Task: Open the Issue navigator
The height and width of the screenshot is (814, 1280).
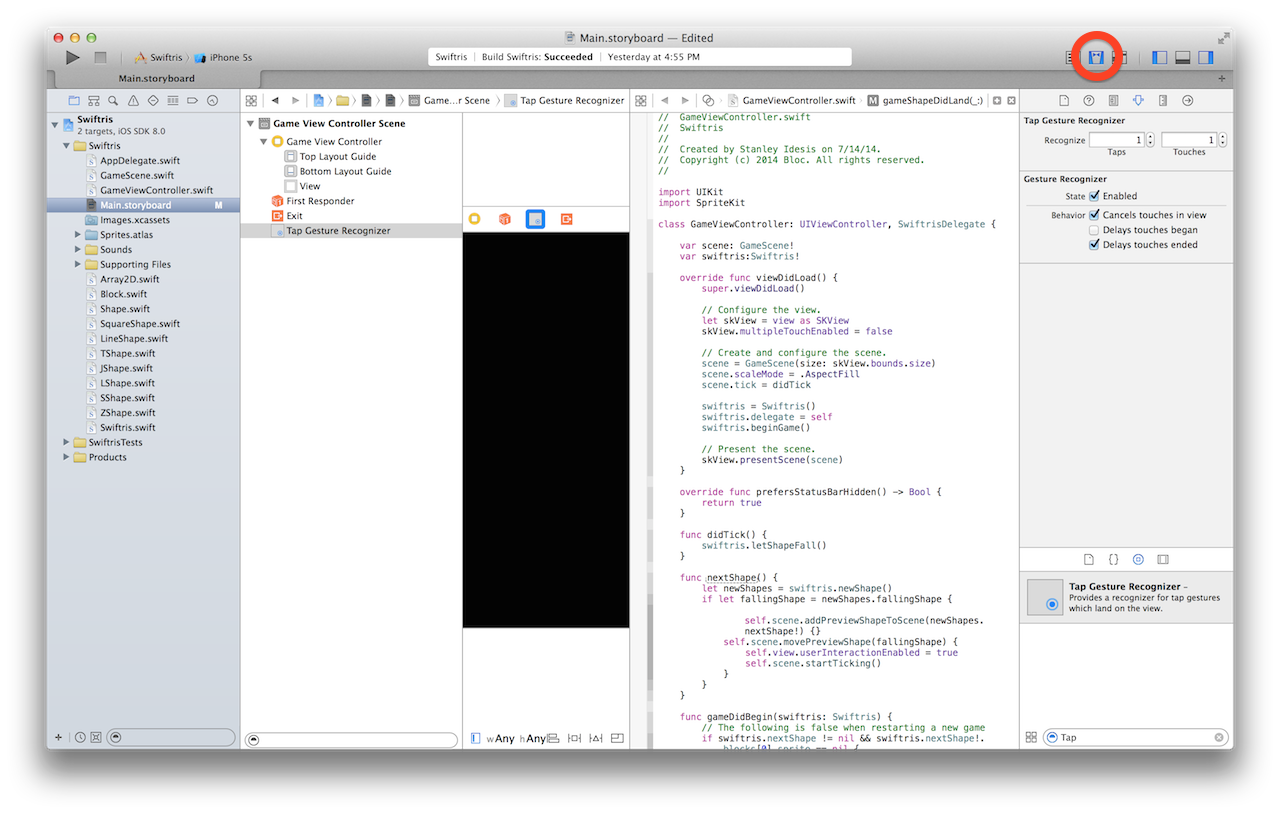Action: pyautogui.click(x=133, y=101)
